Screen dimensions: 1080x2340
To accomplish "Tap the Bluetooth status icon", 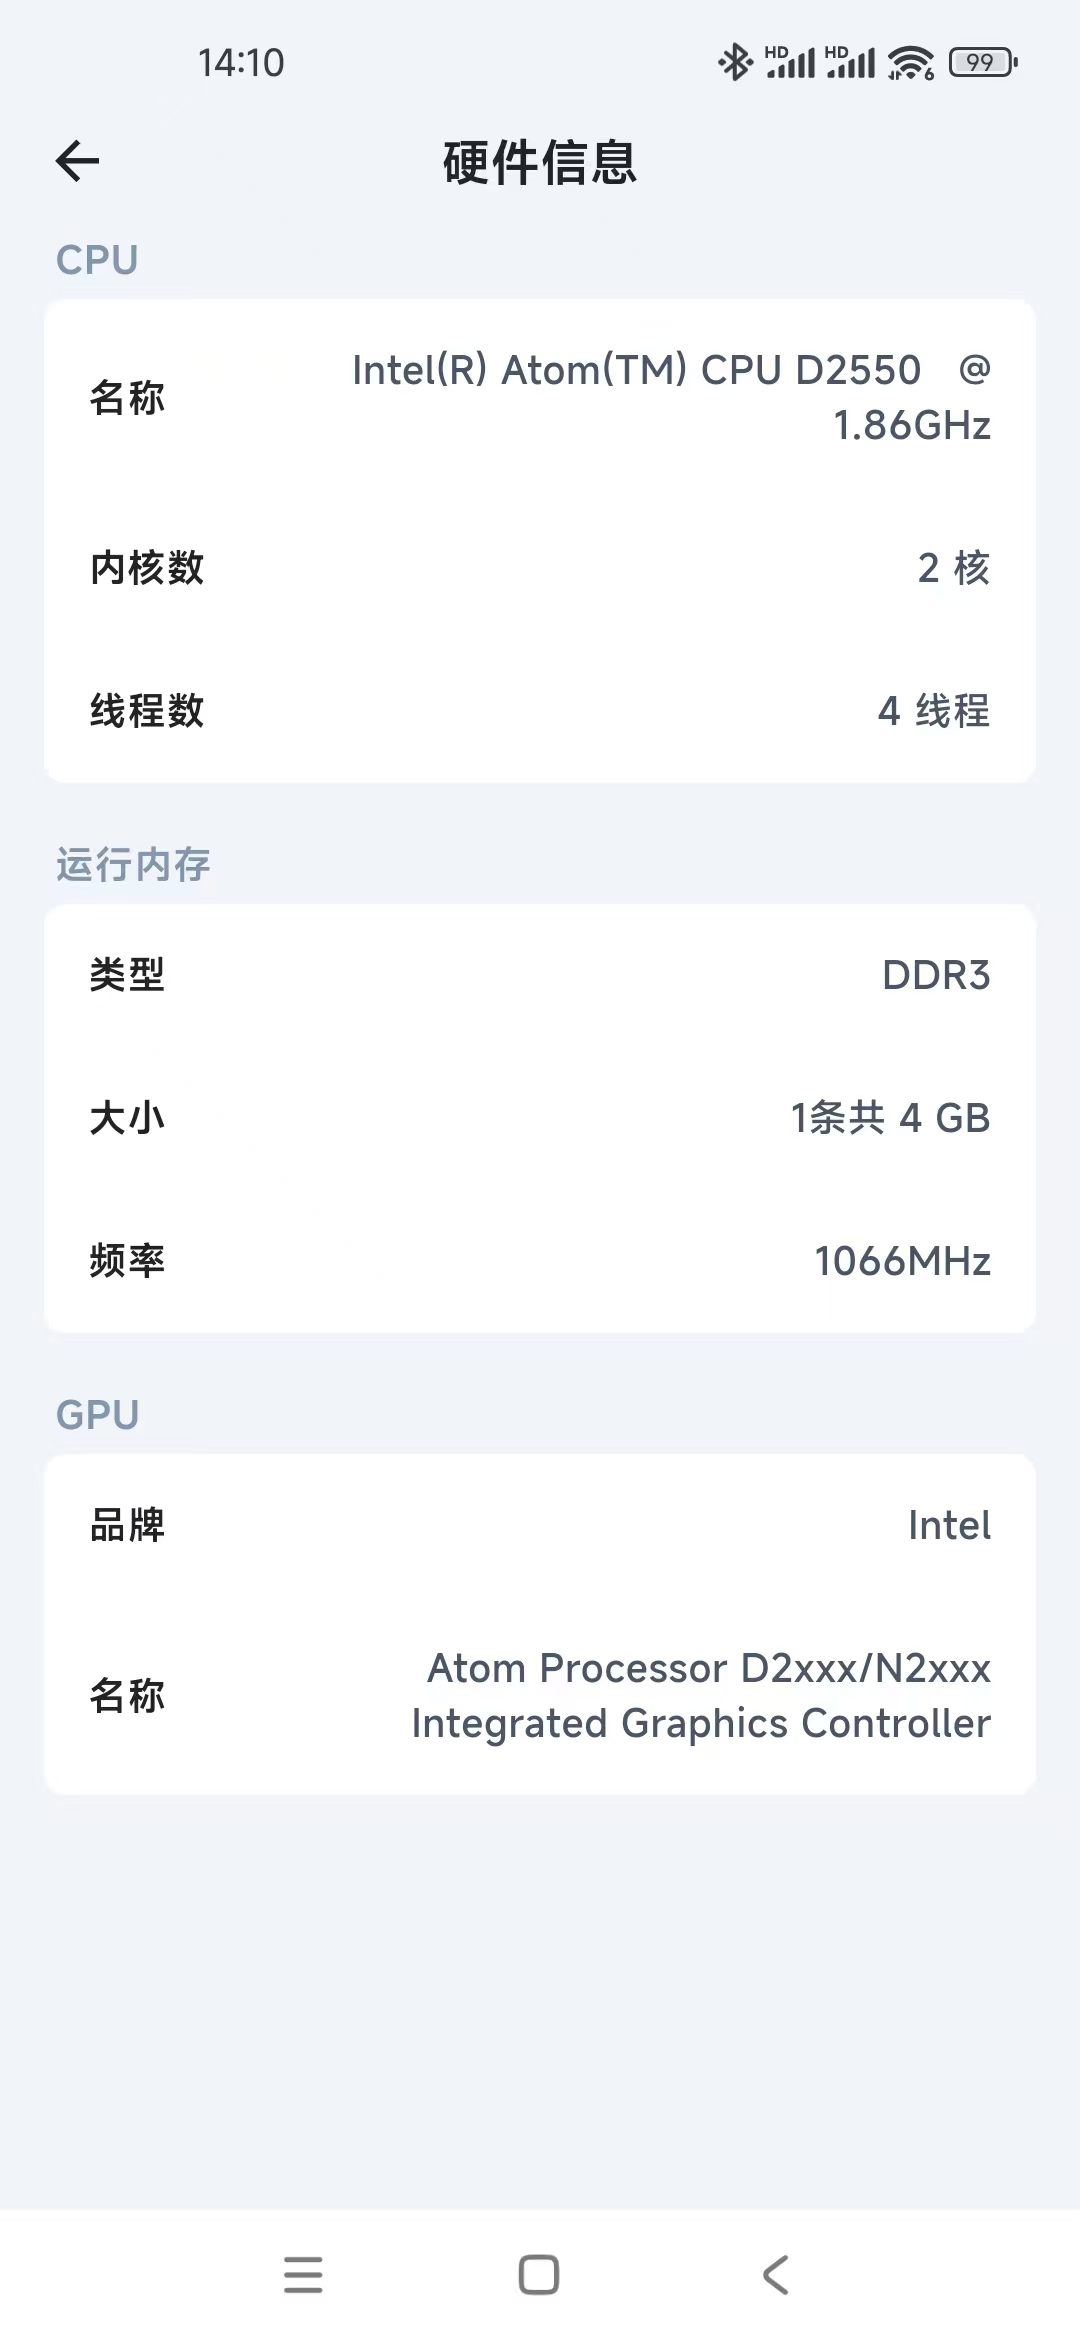I will click(735, 62).
